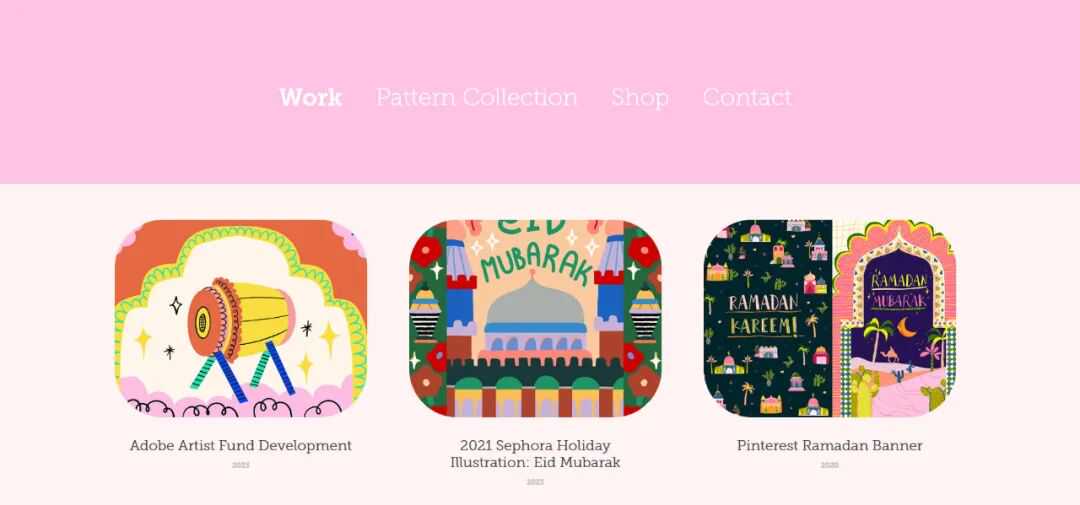Click the Pinterest Ramadan Banner title
The width and height of the screenshot is (1080, 505).
(830, 446)
